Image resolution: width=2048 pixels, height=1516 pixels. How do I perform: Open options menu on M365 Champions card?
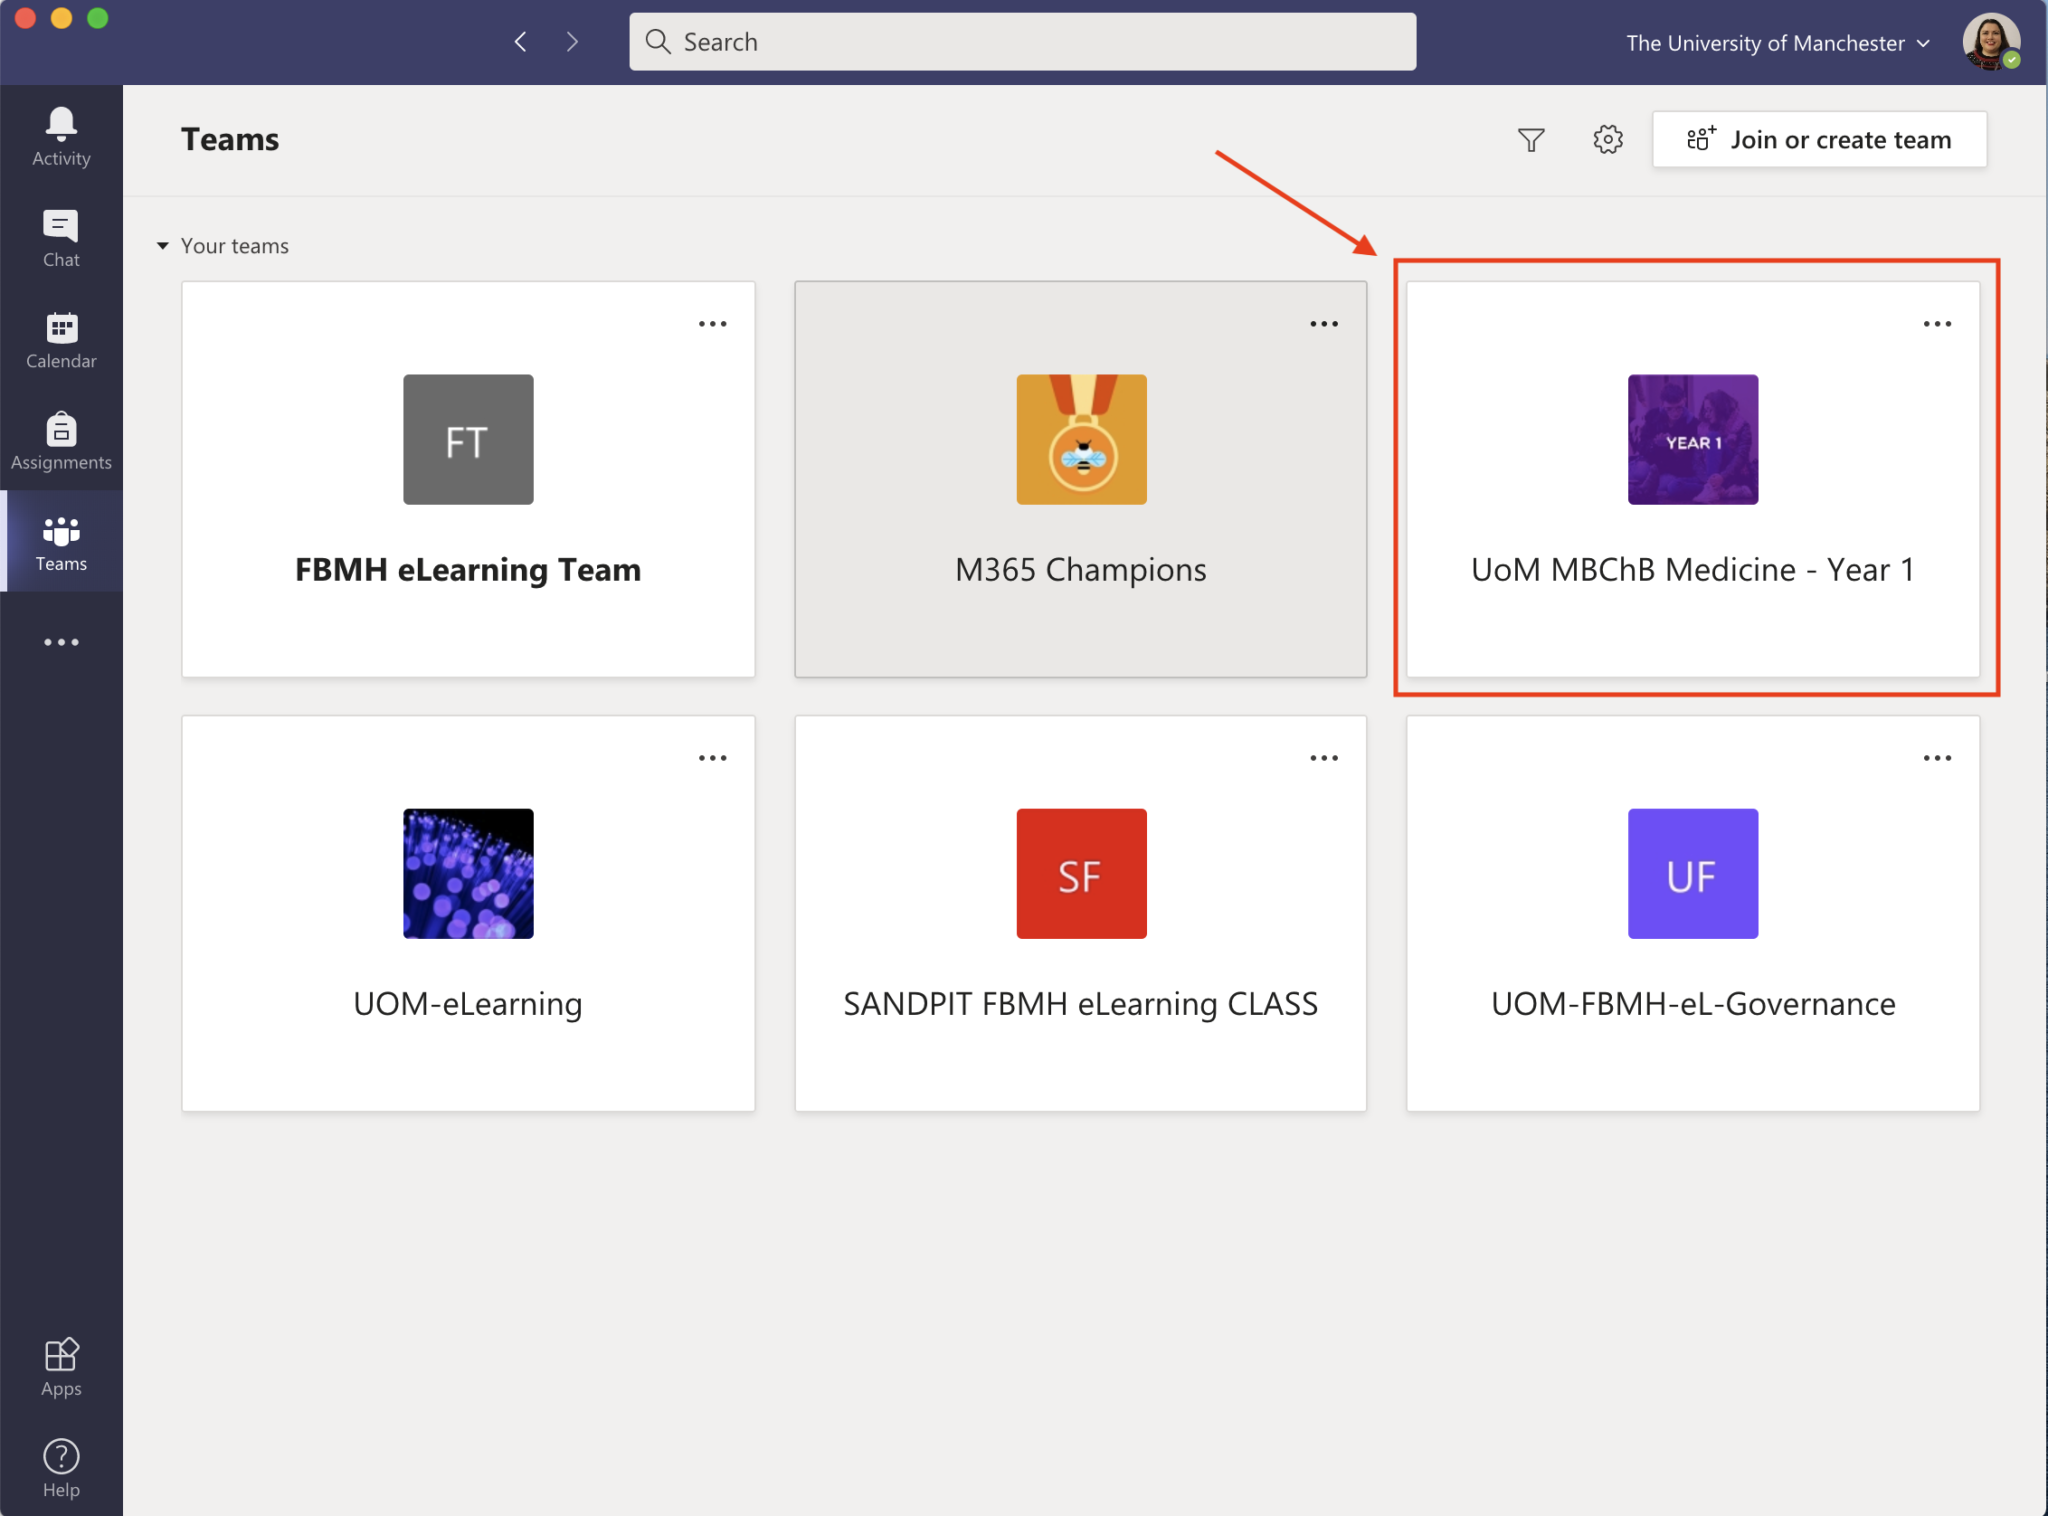1325,322
